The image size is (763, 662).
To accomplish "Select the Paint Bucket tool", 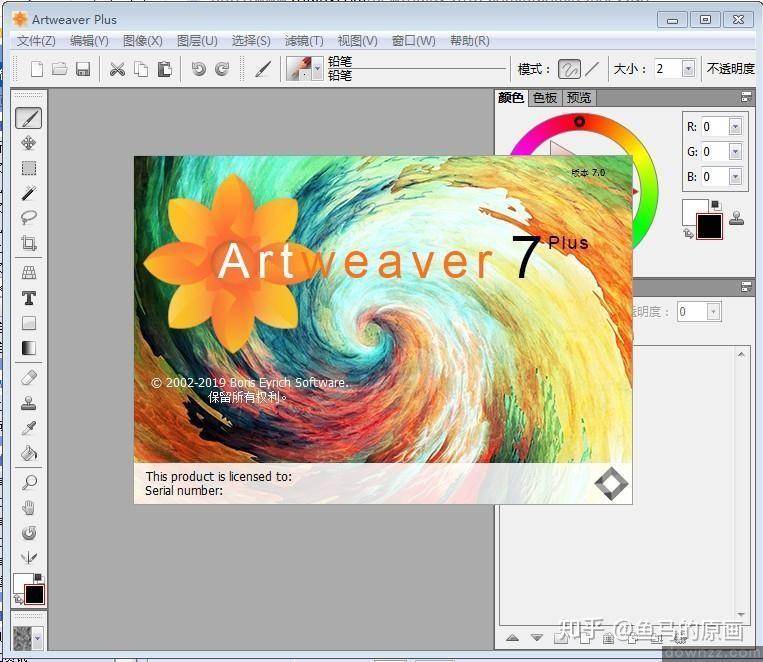I will pos(29,453).
